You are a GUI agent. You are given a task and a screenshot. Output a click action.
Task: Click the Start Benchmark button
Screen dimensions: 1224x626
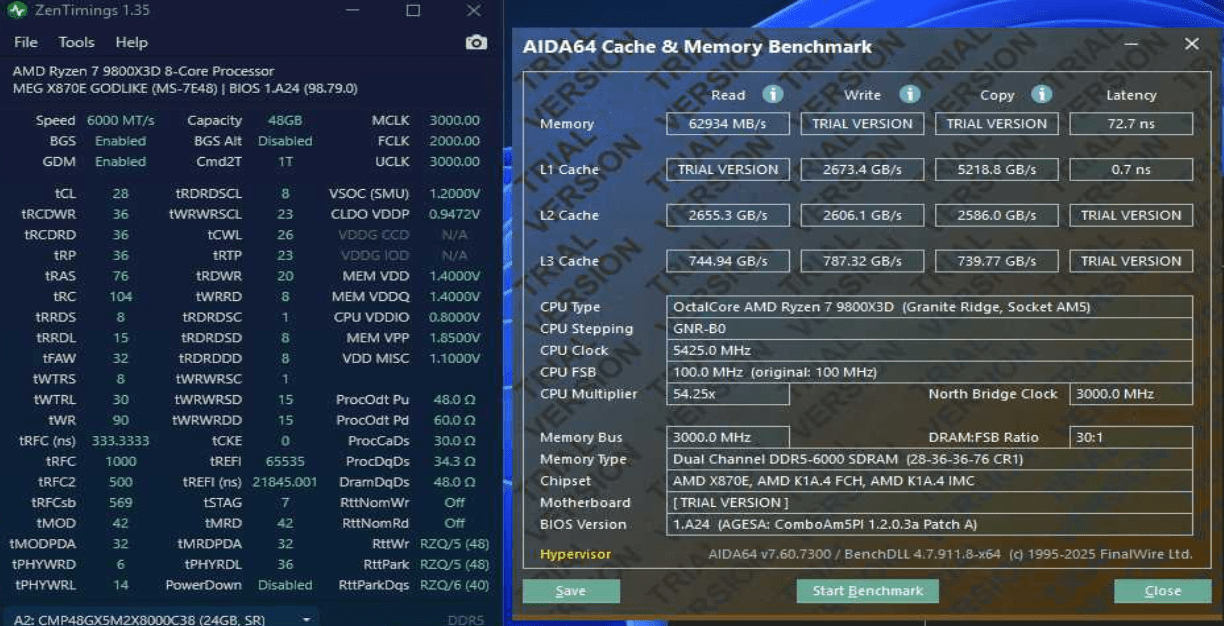point(867,591)
